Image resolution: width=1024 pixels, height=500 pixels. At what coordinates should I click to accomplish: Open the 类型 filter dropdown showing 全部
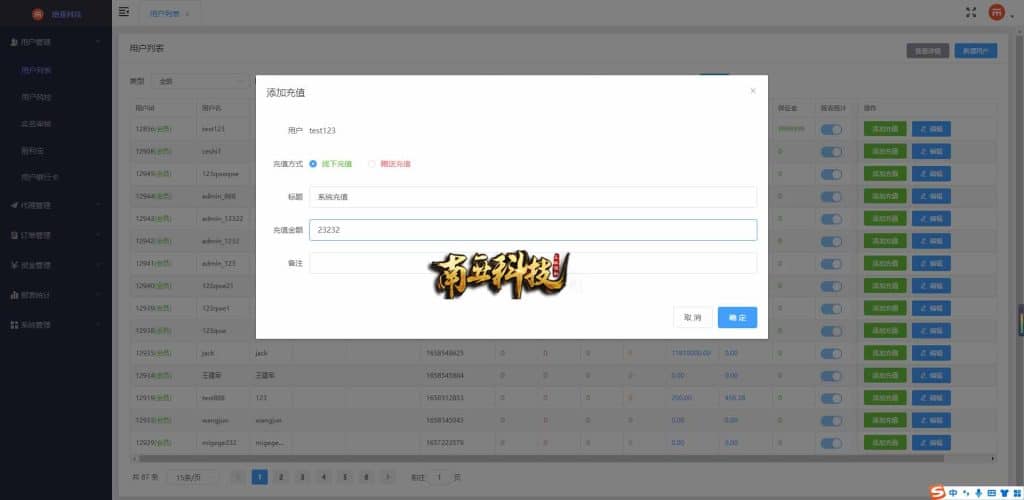[x=199, y=82]
